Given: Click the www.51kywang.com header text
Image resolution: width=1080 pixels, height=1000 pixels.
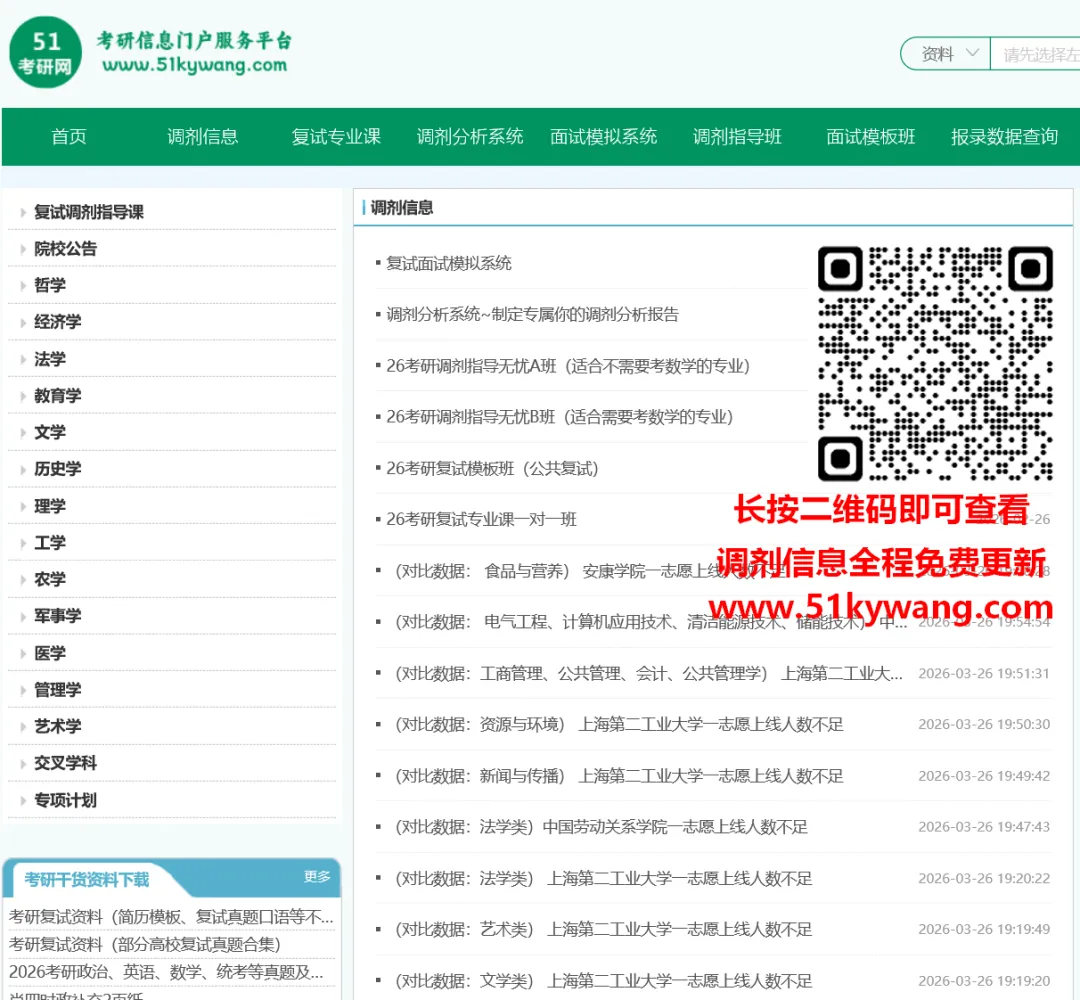Looking at the screenshot, I should 194,65.
